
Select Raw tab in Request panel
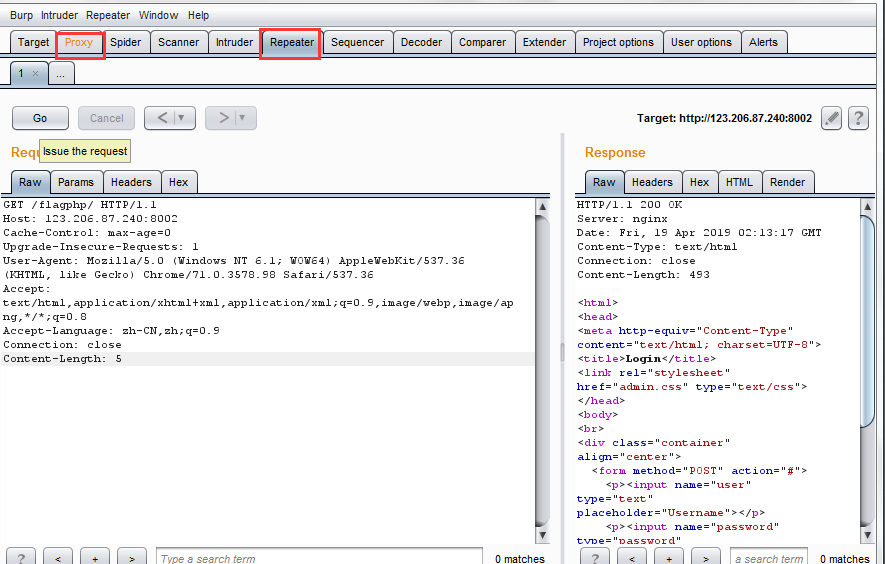30,182
